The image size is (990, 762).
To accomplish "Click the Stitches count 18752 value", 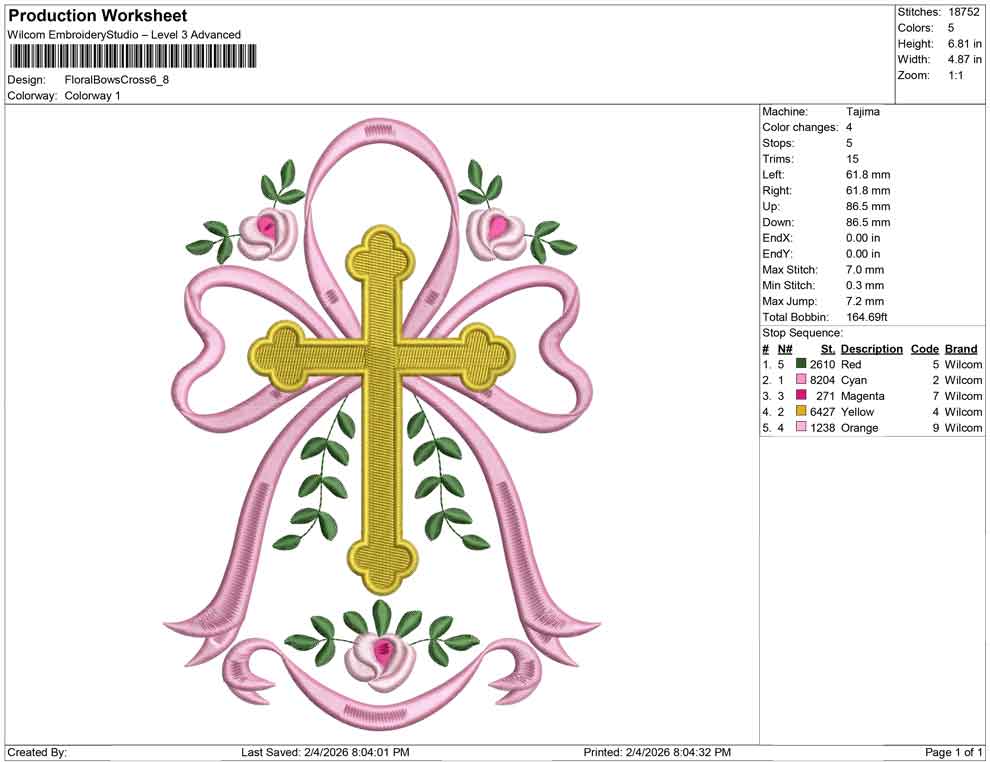I will pyautogui.click(x=962, y=11).
